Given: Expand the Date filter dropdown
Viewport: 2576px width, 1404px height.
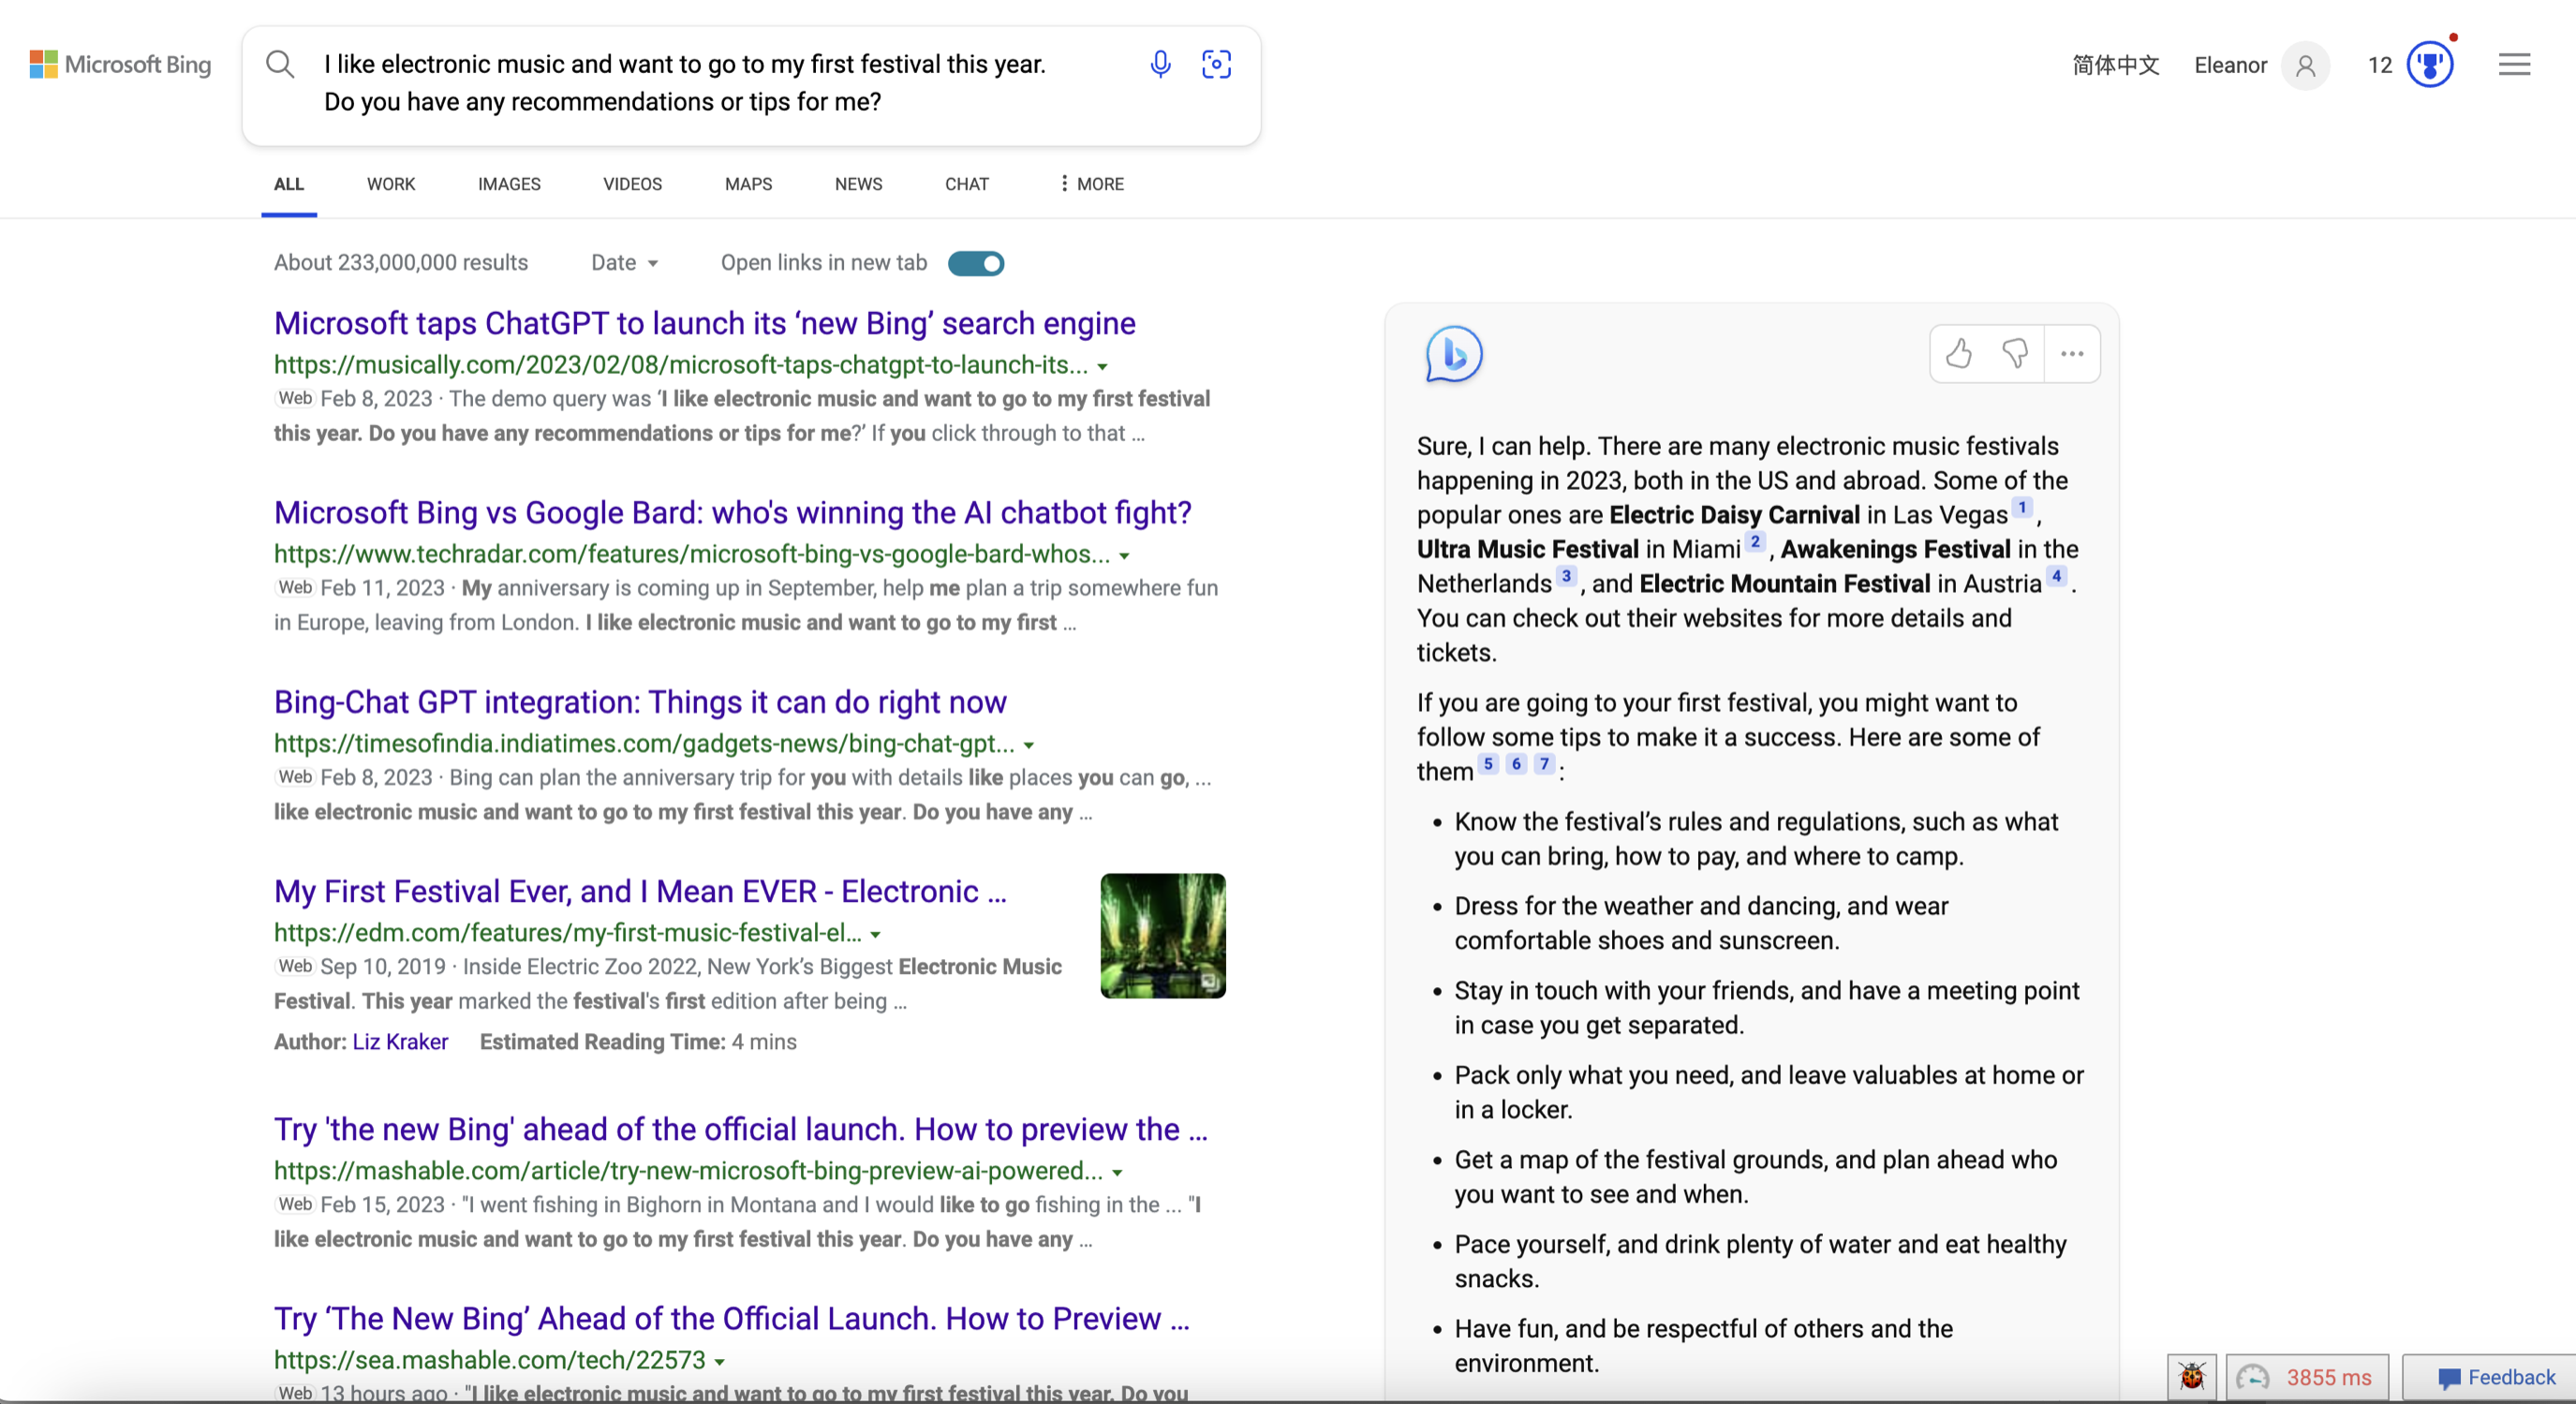Looking at the screenshot, I should tap(624, 263).
